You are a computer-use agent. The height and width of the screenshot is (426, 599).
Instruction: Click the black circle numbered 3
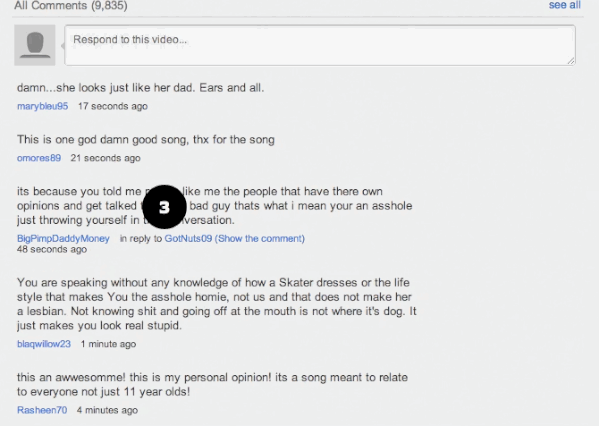coord(164,207)
